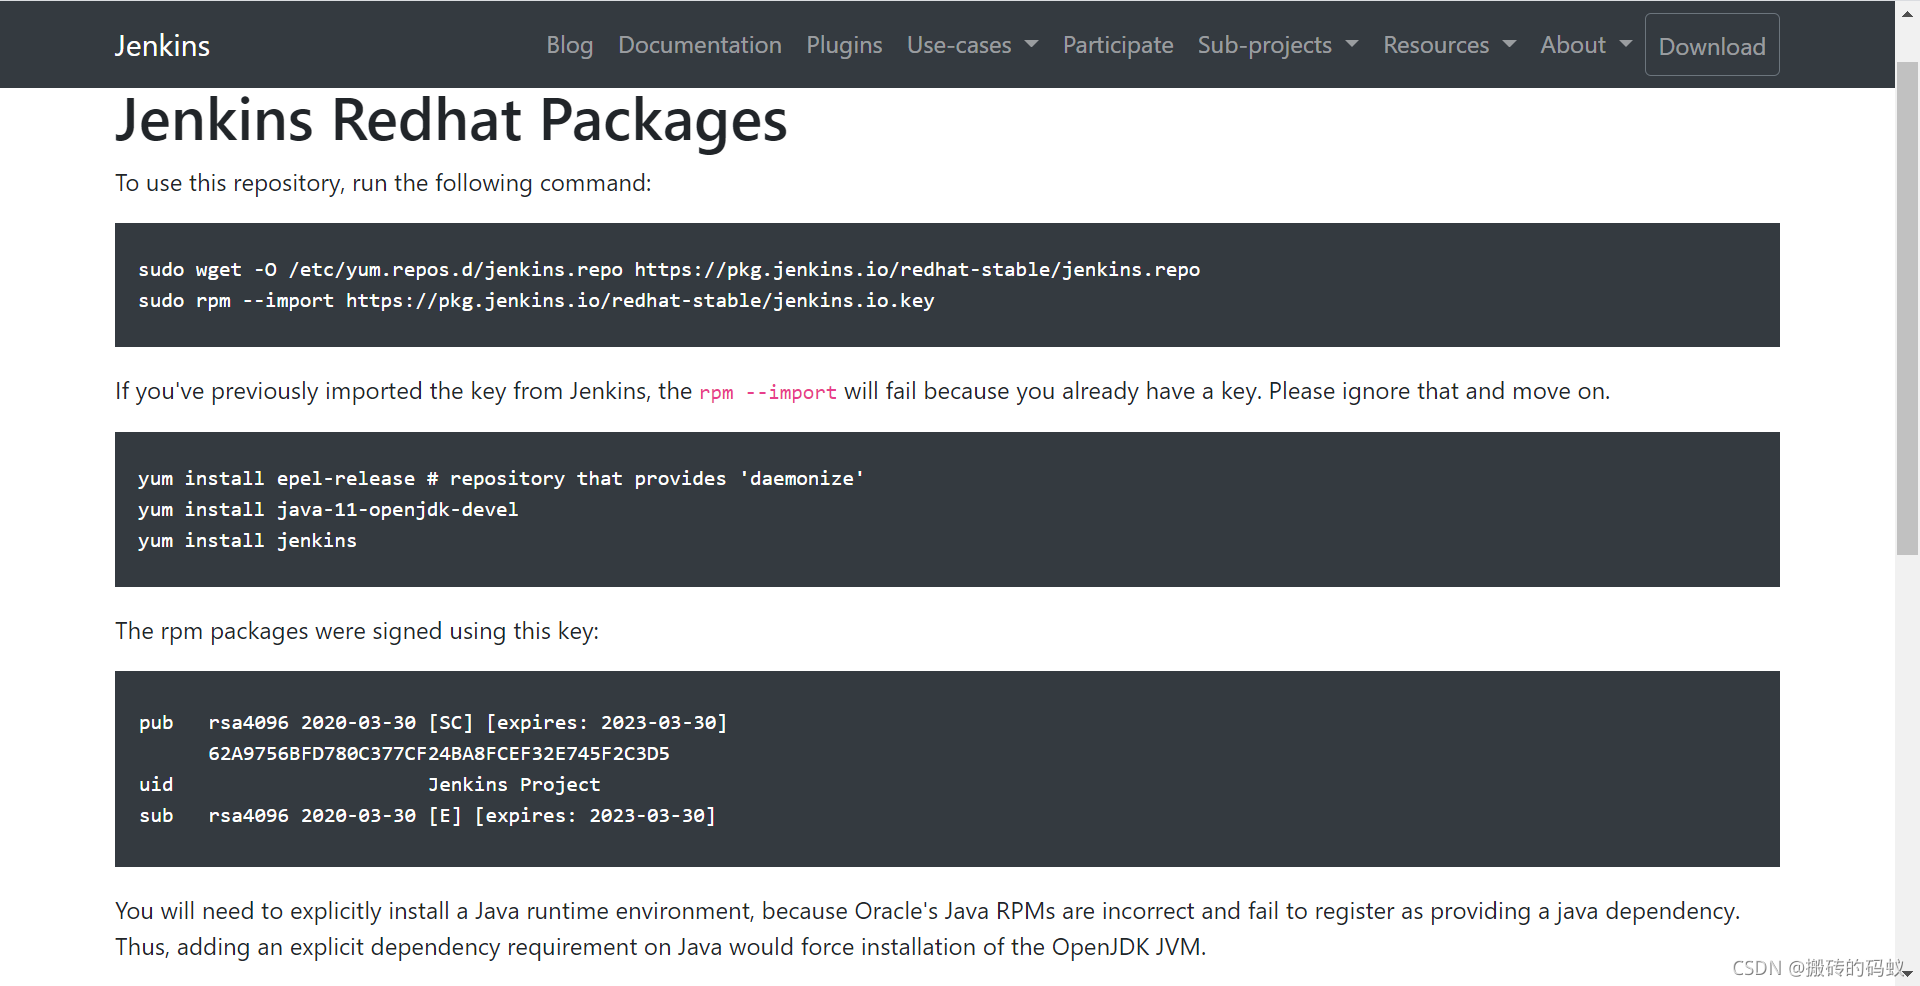The image size is (1920, 986).
Task: Open the Plugins nav link
Action: pyautogui.click(x=844, y=45)
